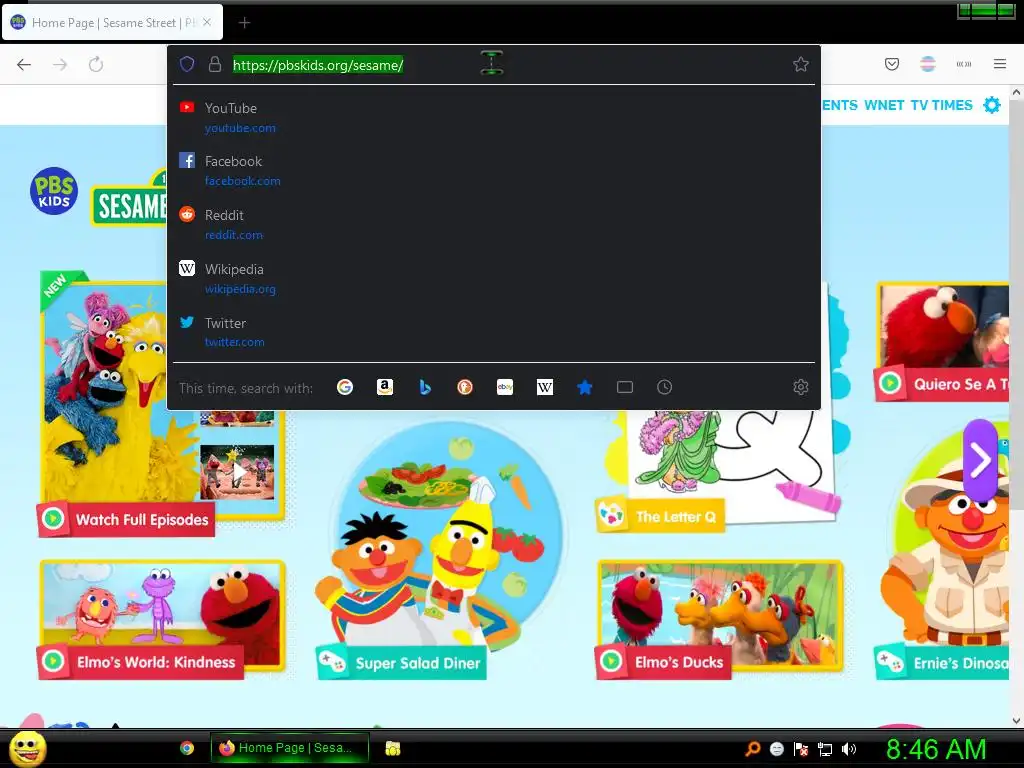Search this time with Google icon
The height and width of the screenshot is (768, 1024).
click(x=345, y=387)
